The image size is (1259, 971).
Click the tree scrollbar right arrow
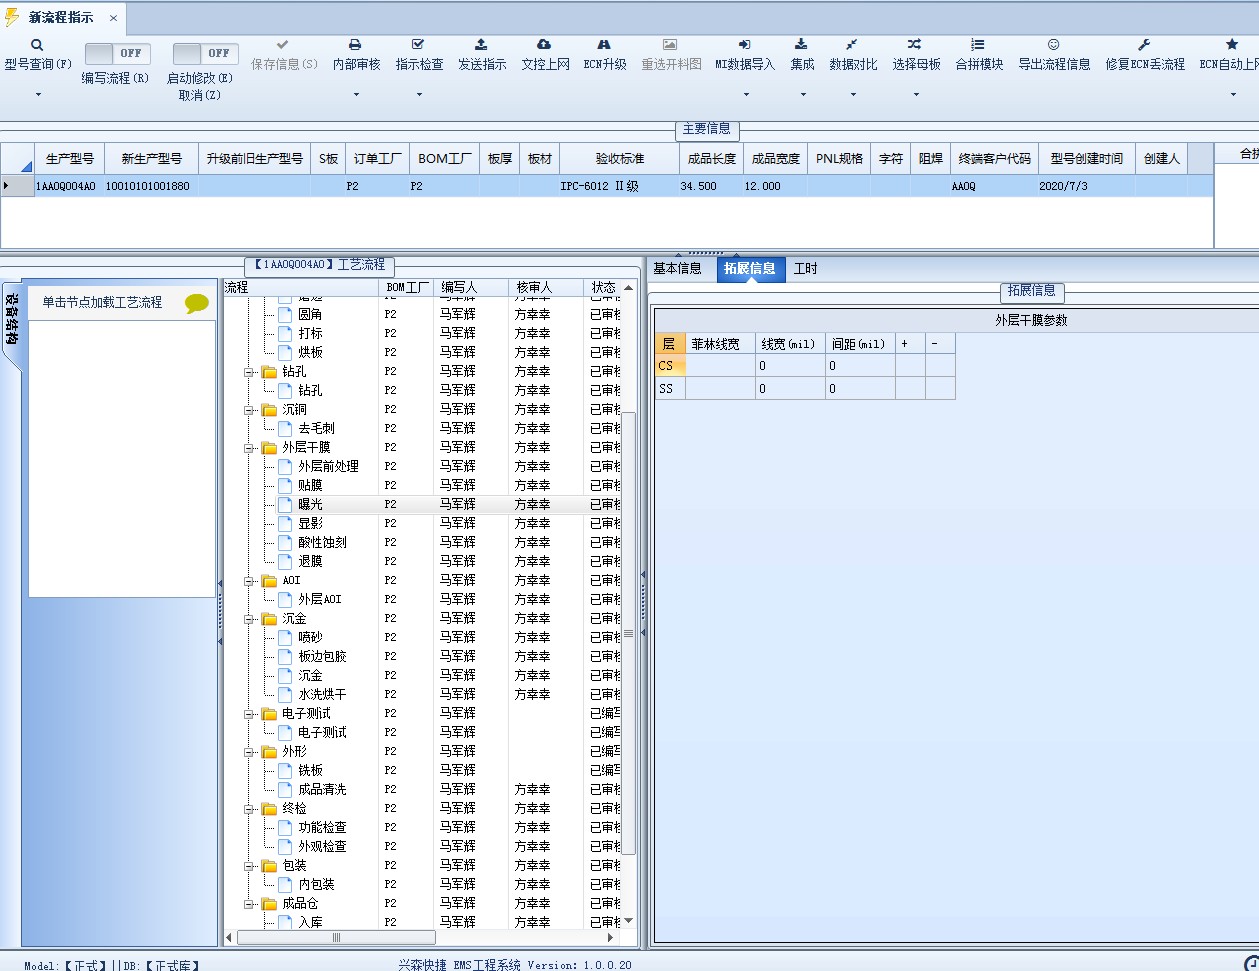(x=611, y=938)
